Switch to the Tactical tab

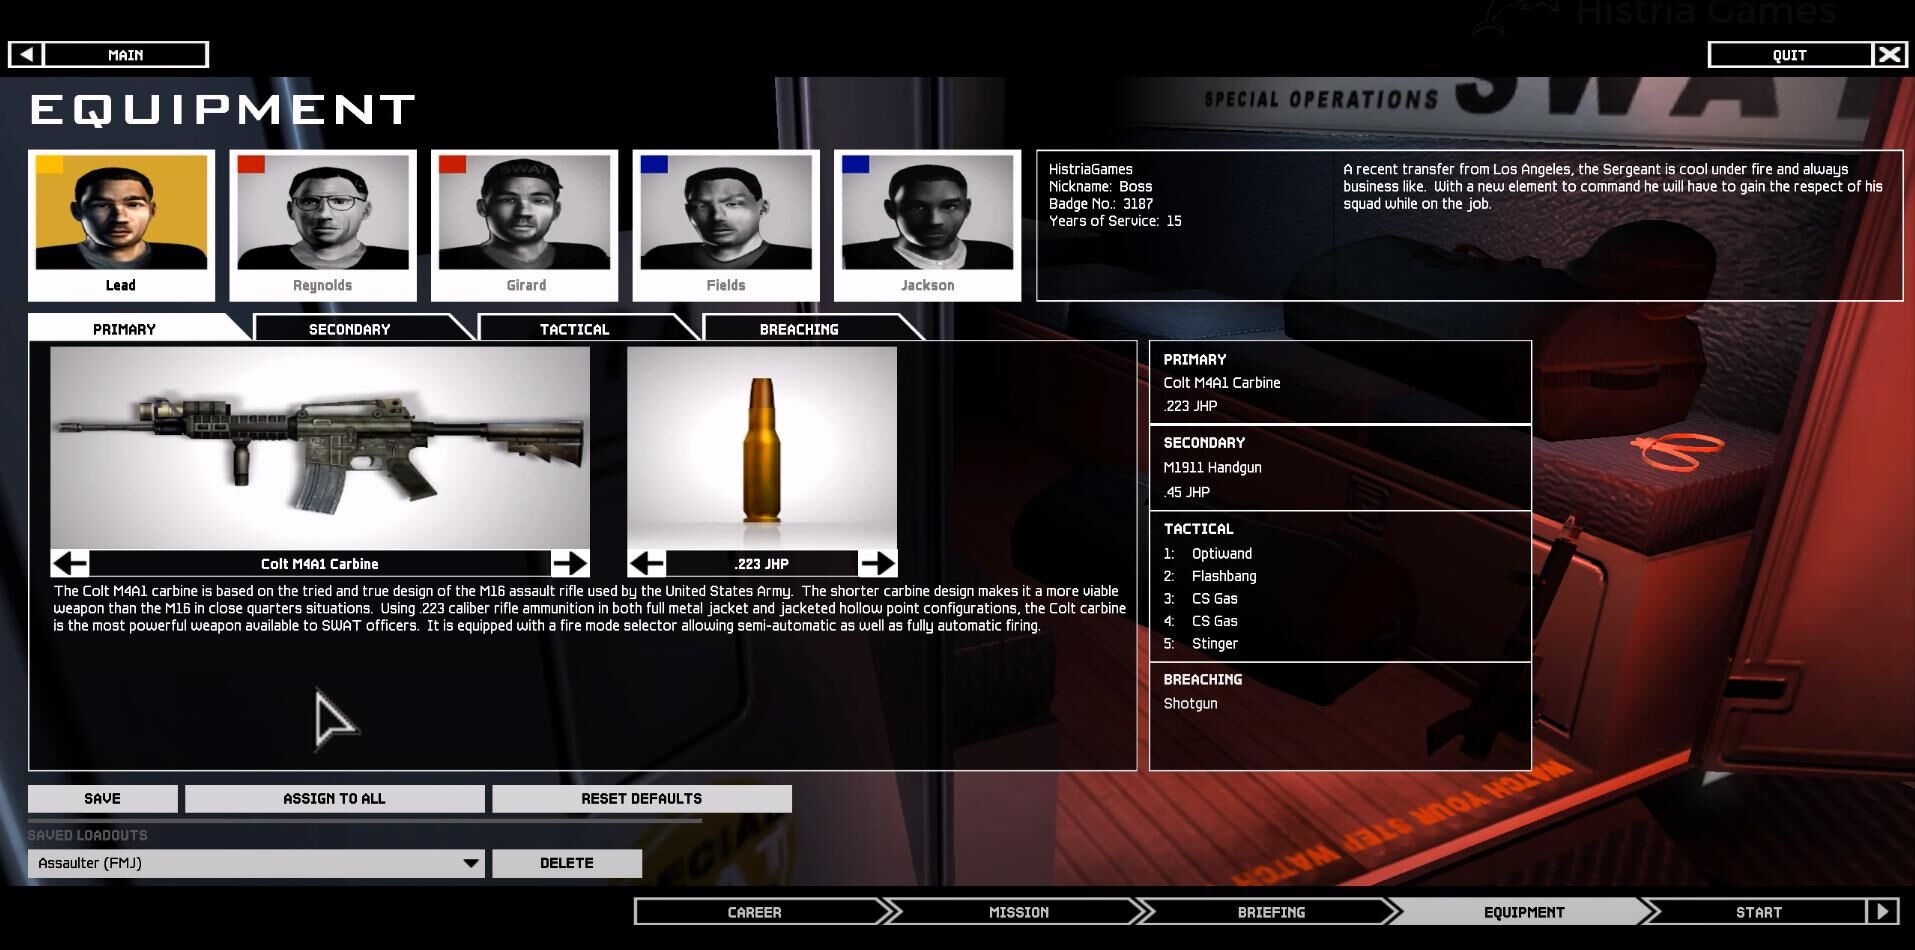pos(574,329)
